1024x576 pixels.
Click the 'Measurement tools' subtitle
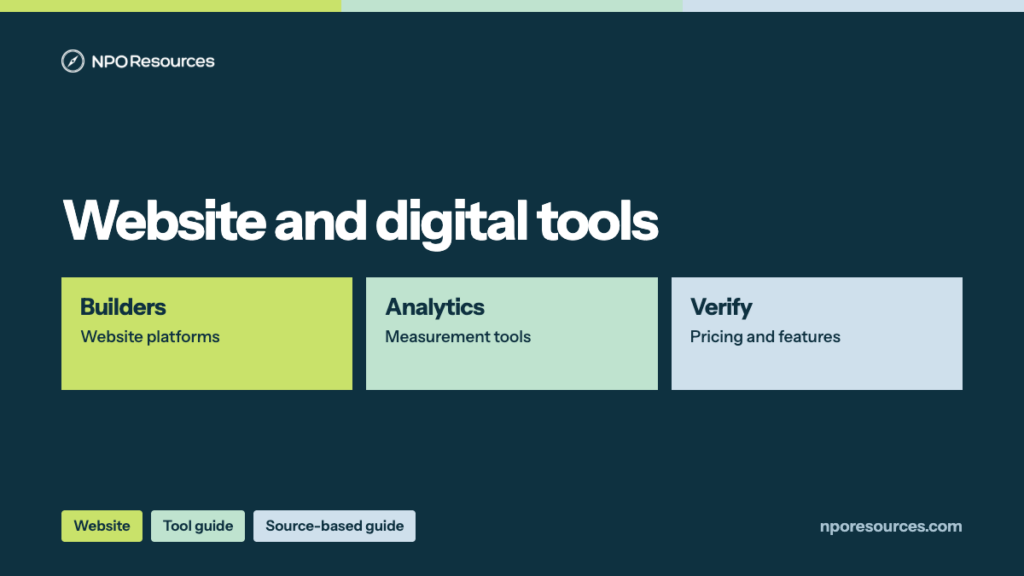pyautogui.click(x=458, y=337)
